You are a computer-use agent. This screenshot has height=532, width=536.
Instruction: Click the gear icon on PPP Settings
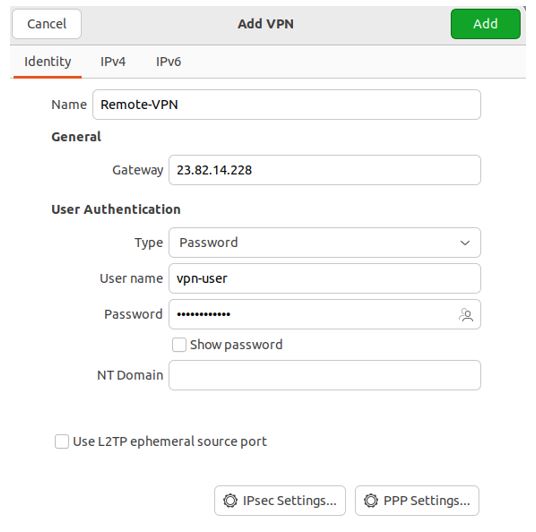point(371,501)
